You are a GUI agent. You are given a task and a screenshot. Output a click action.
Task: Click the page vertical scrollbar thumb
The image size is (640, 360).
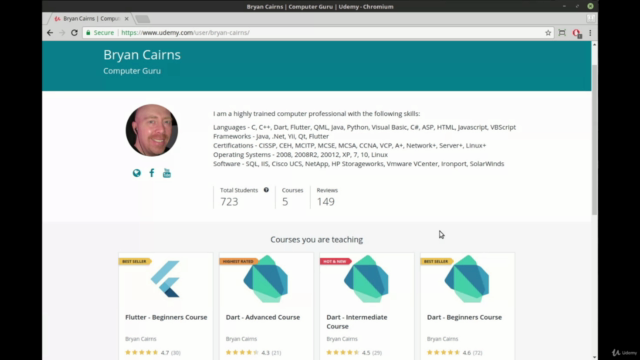(594, 139)
